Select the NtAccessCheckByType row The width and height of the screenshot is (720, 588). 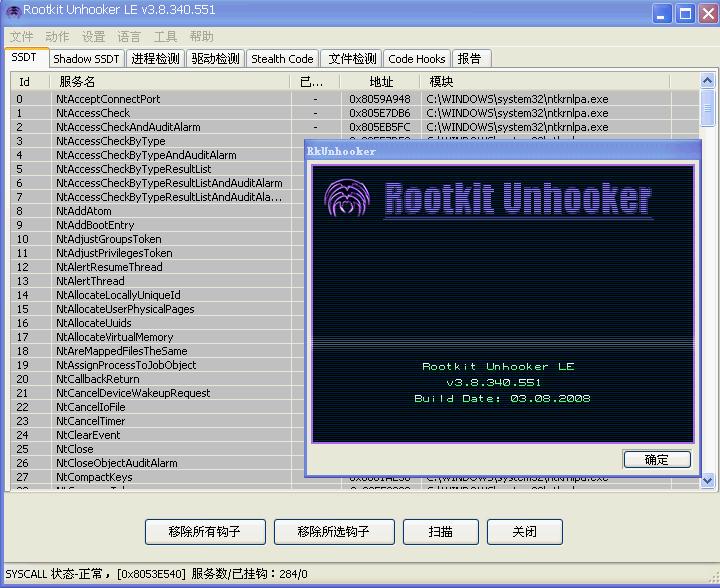158,141
